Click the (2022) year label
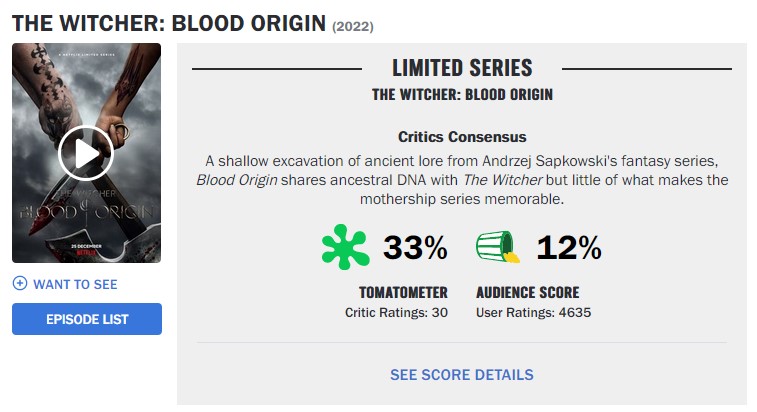Screen dimensions: 757x412 coord(353,26)
